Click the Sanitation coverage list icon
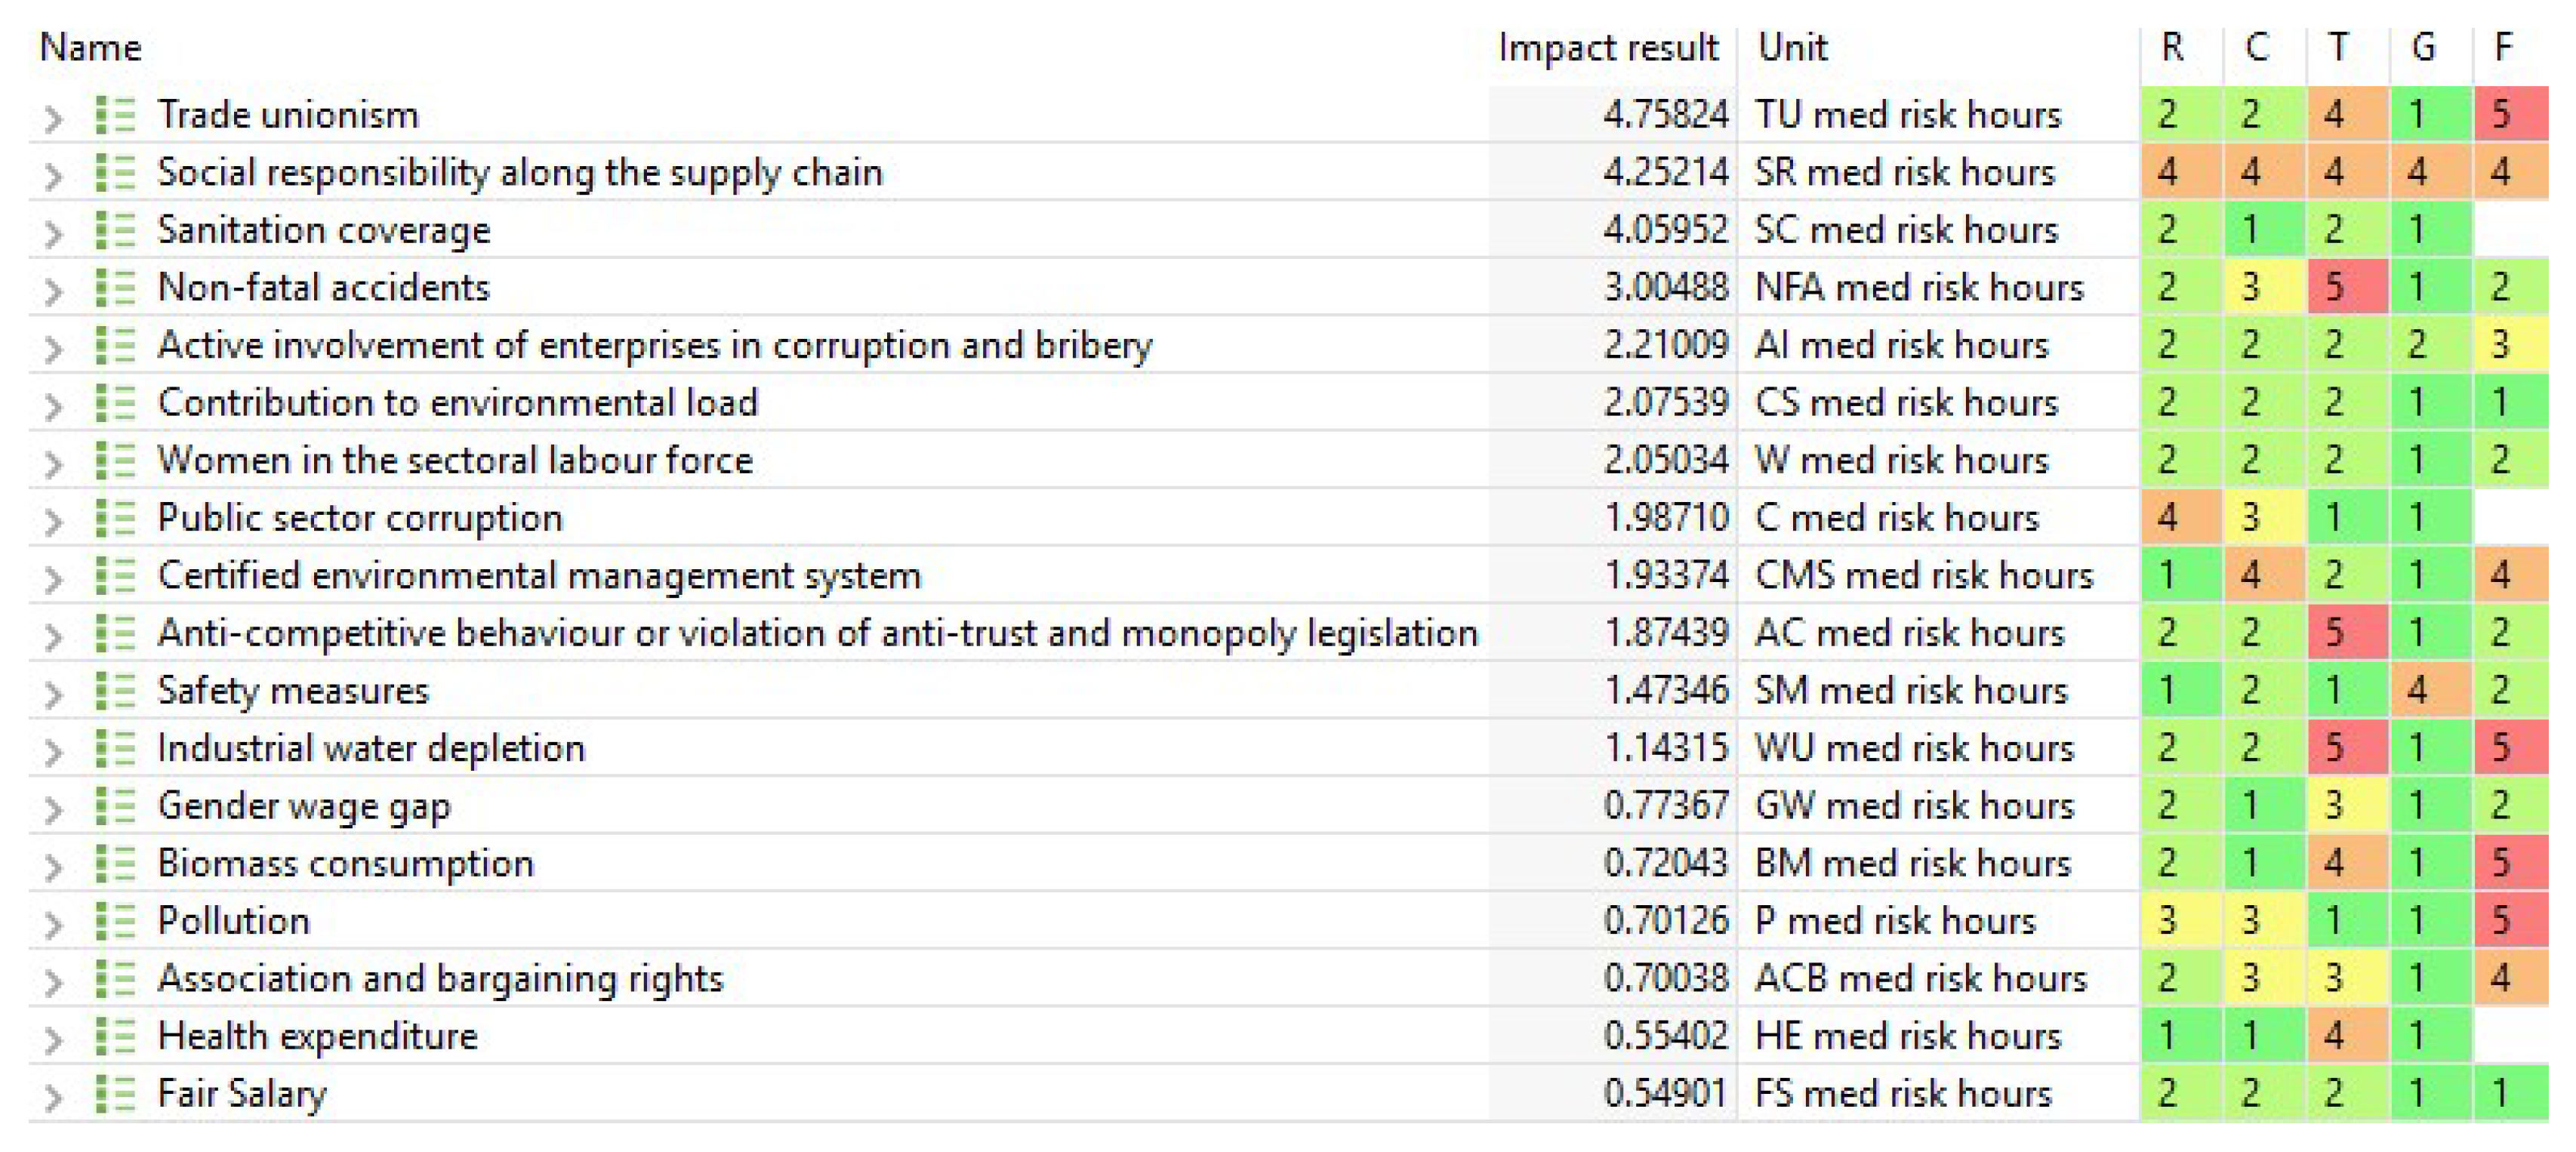Screen dimensions: 2576x1152 pyautogui.click(x=114, y=230)
